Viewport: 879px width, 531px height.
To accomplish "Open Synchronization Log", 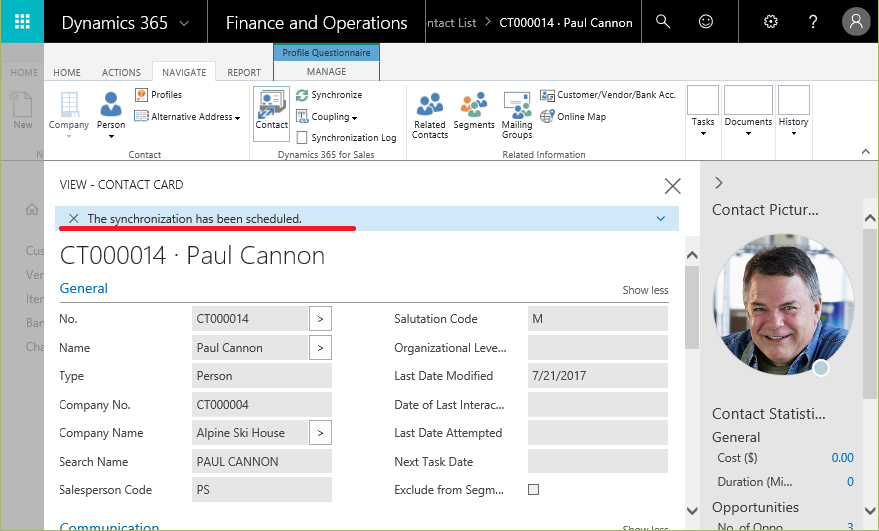I will click(346, 137).
